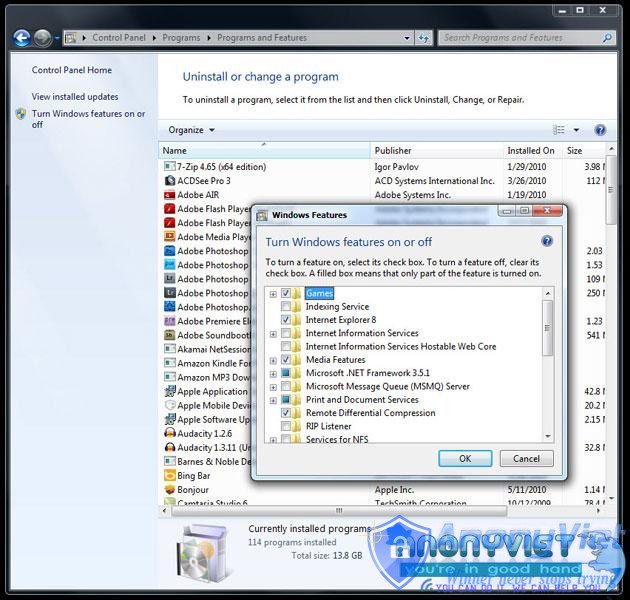Image resolution: width=630 pixels, height=600 pixels.
Task: Click the 7-Zip program icon
Action: click(x=170, y=166)
